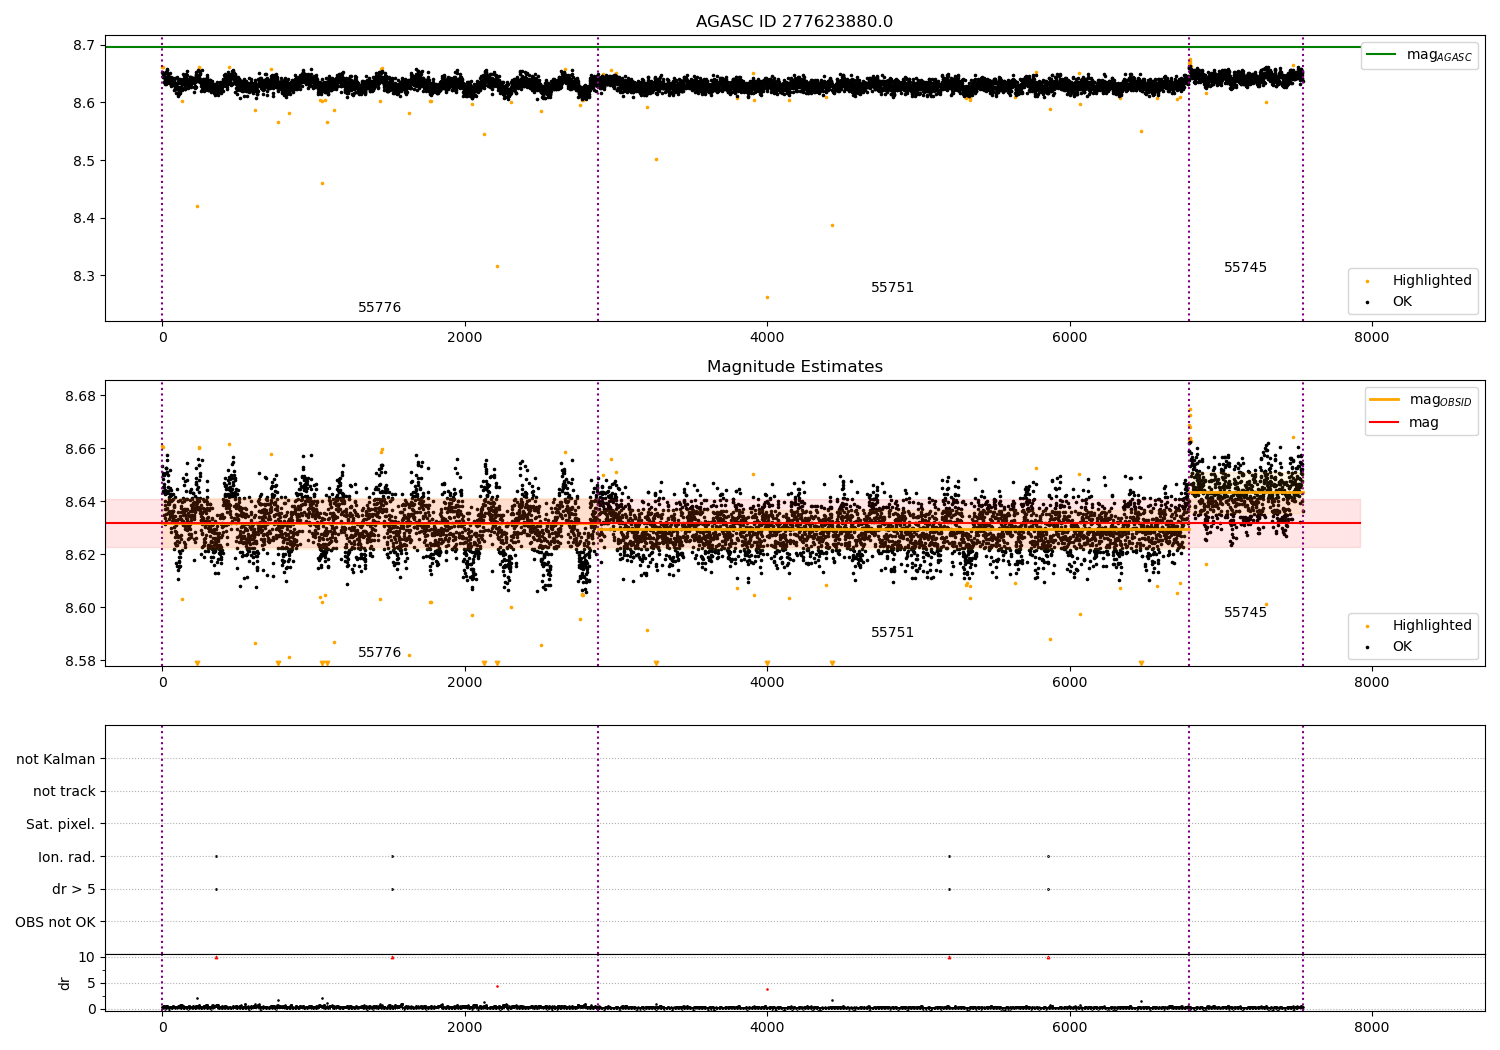This screenshot has height=1050, width=1500.
Task: Click the 5 tick on dr axis
Action: pyautogui.click(x=91, y=983)
